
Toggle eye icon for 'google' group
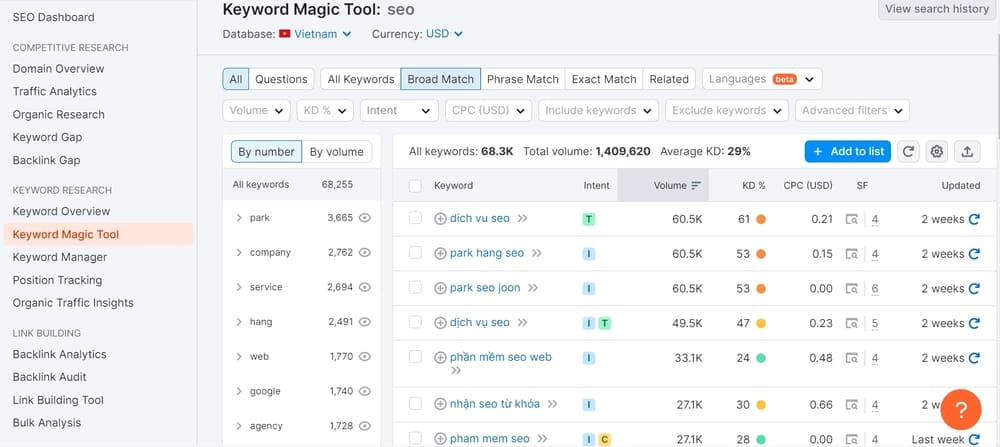[x=365, y=392]
